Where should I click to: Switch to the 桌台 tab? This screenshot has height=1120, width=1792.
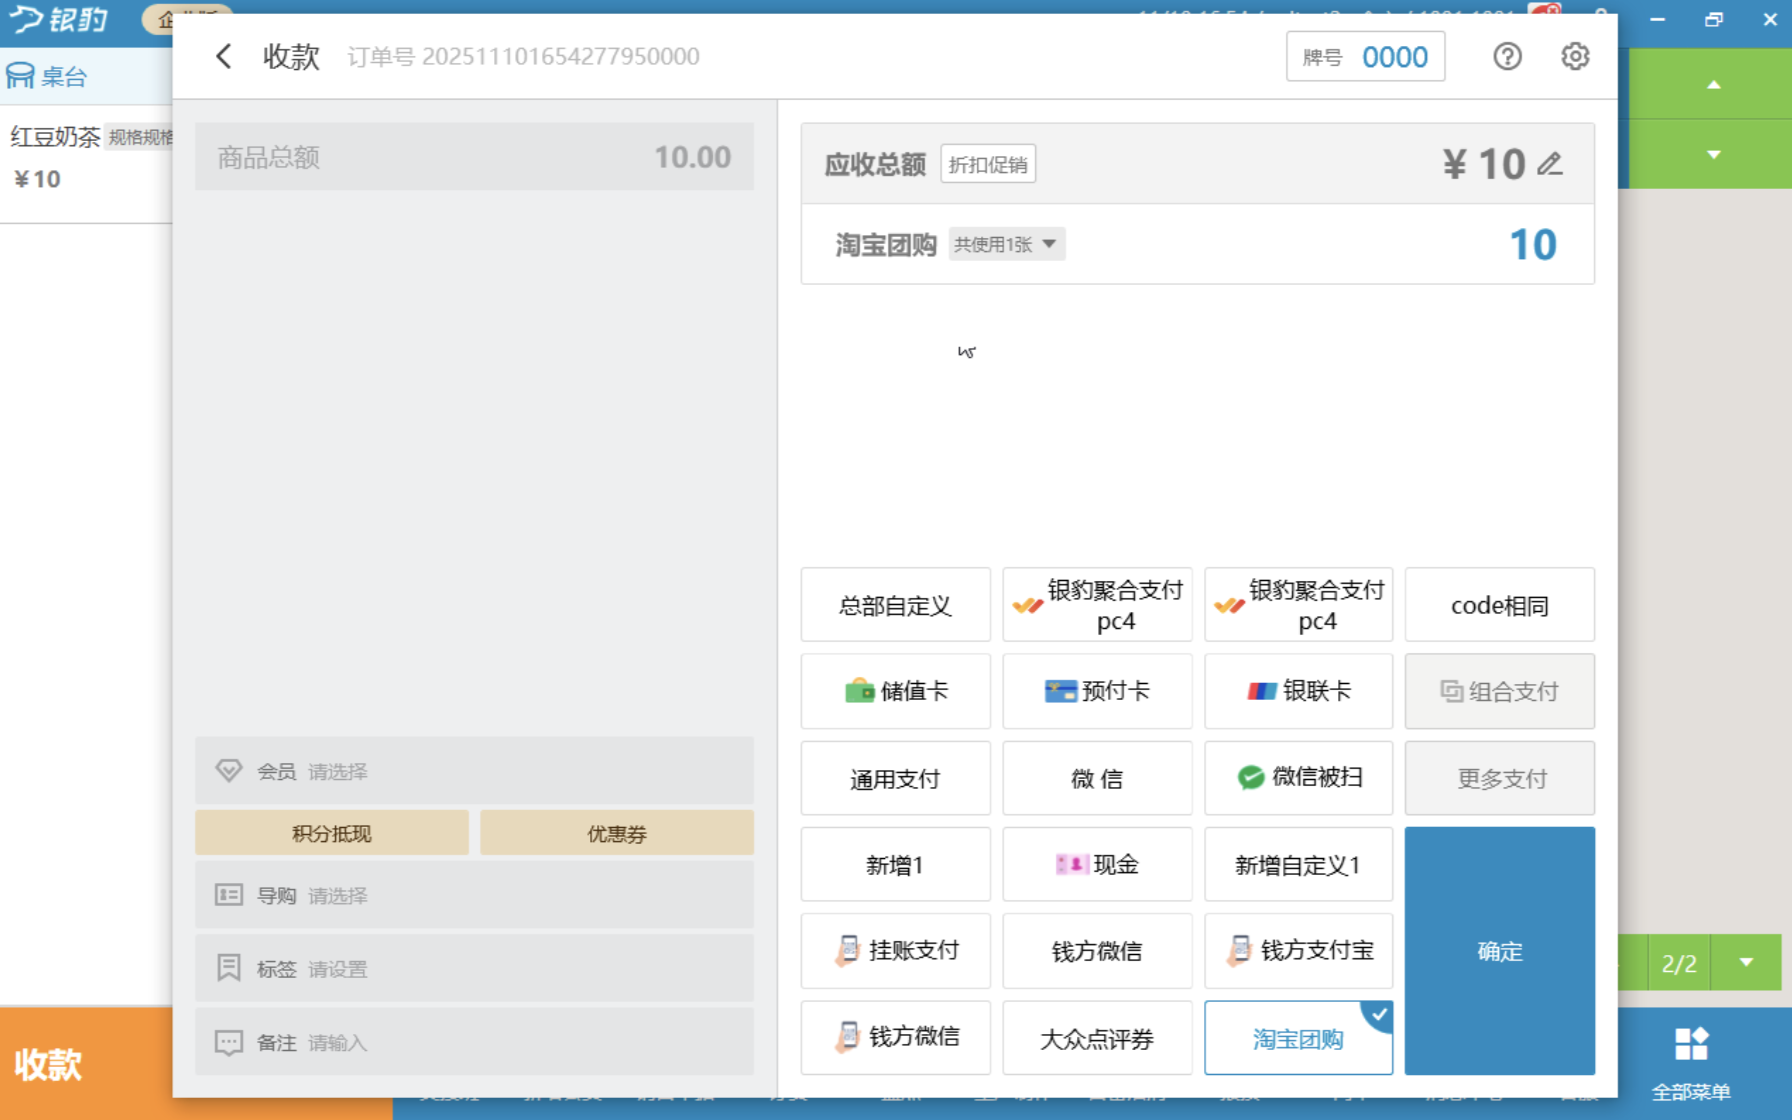[x=48, y=76]
